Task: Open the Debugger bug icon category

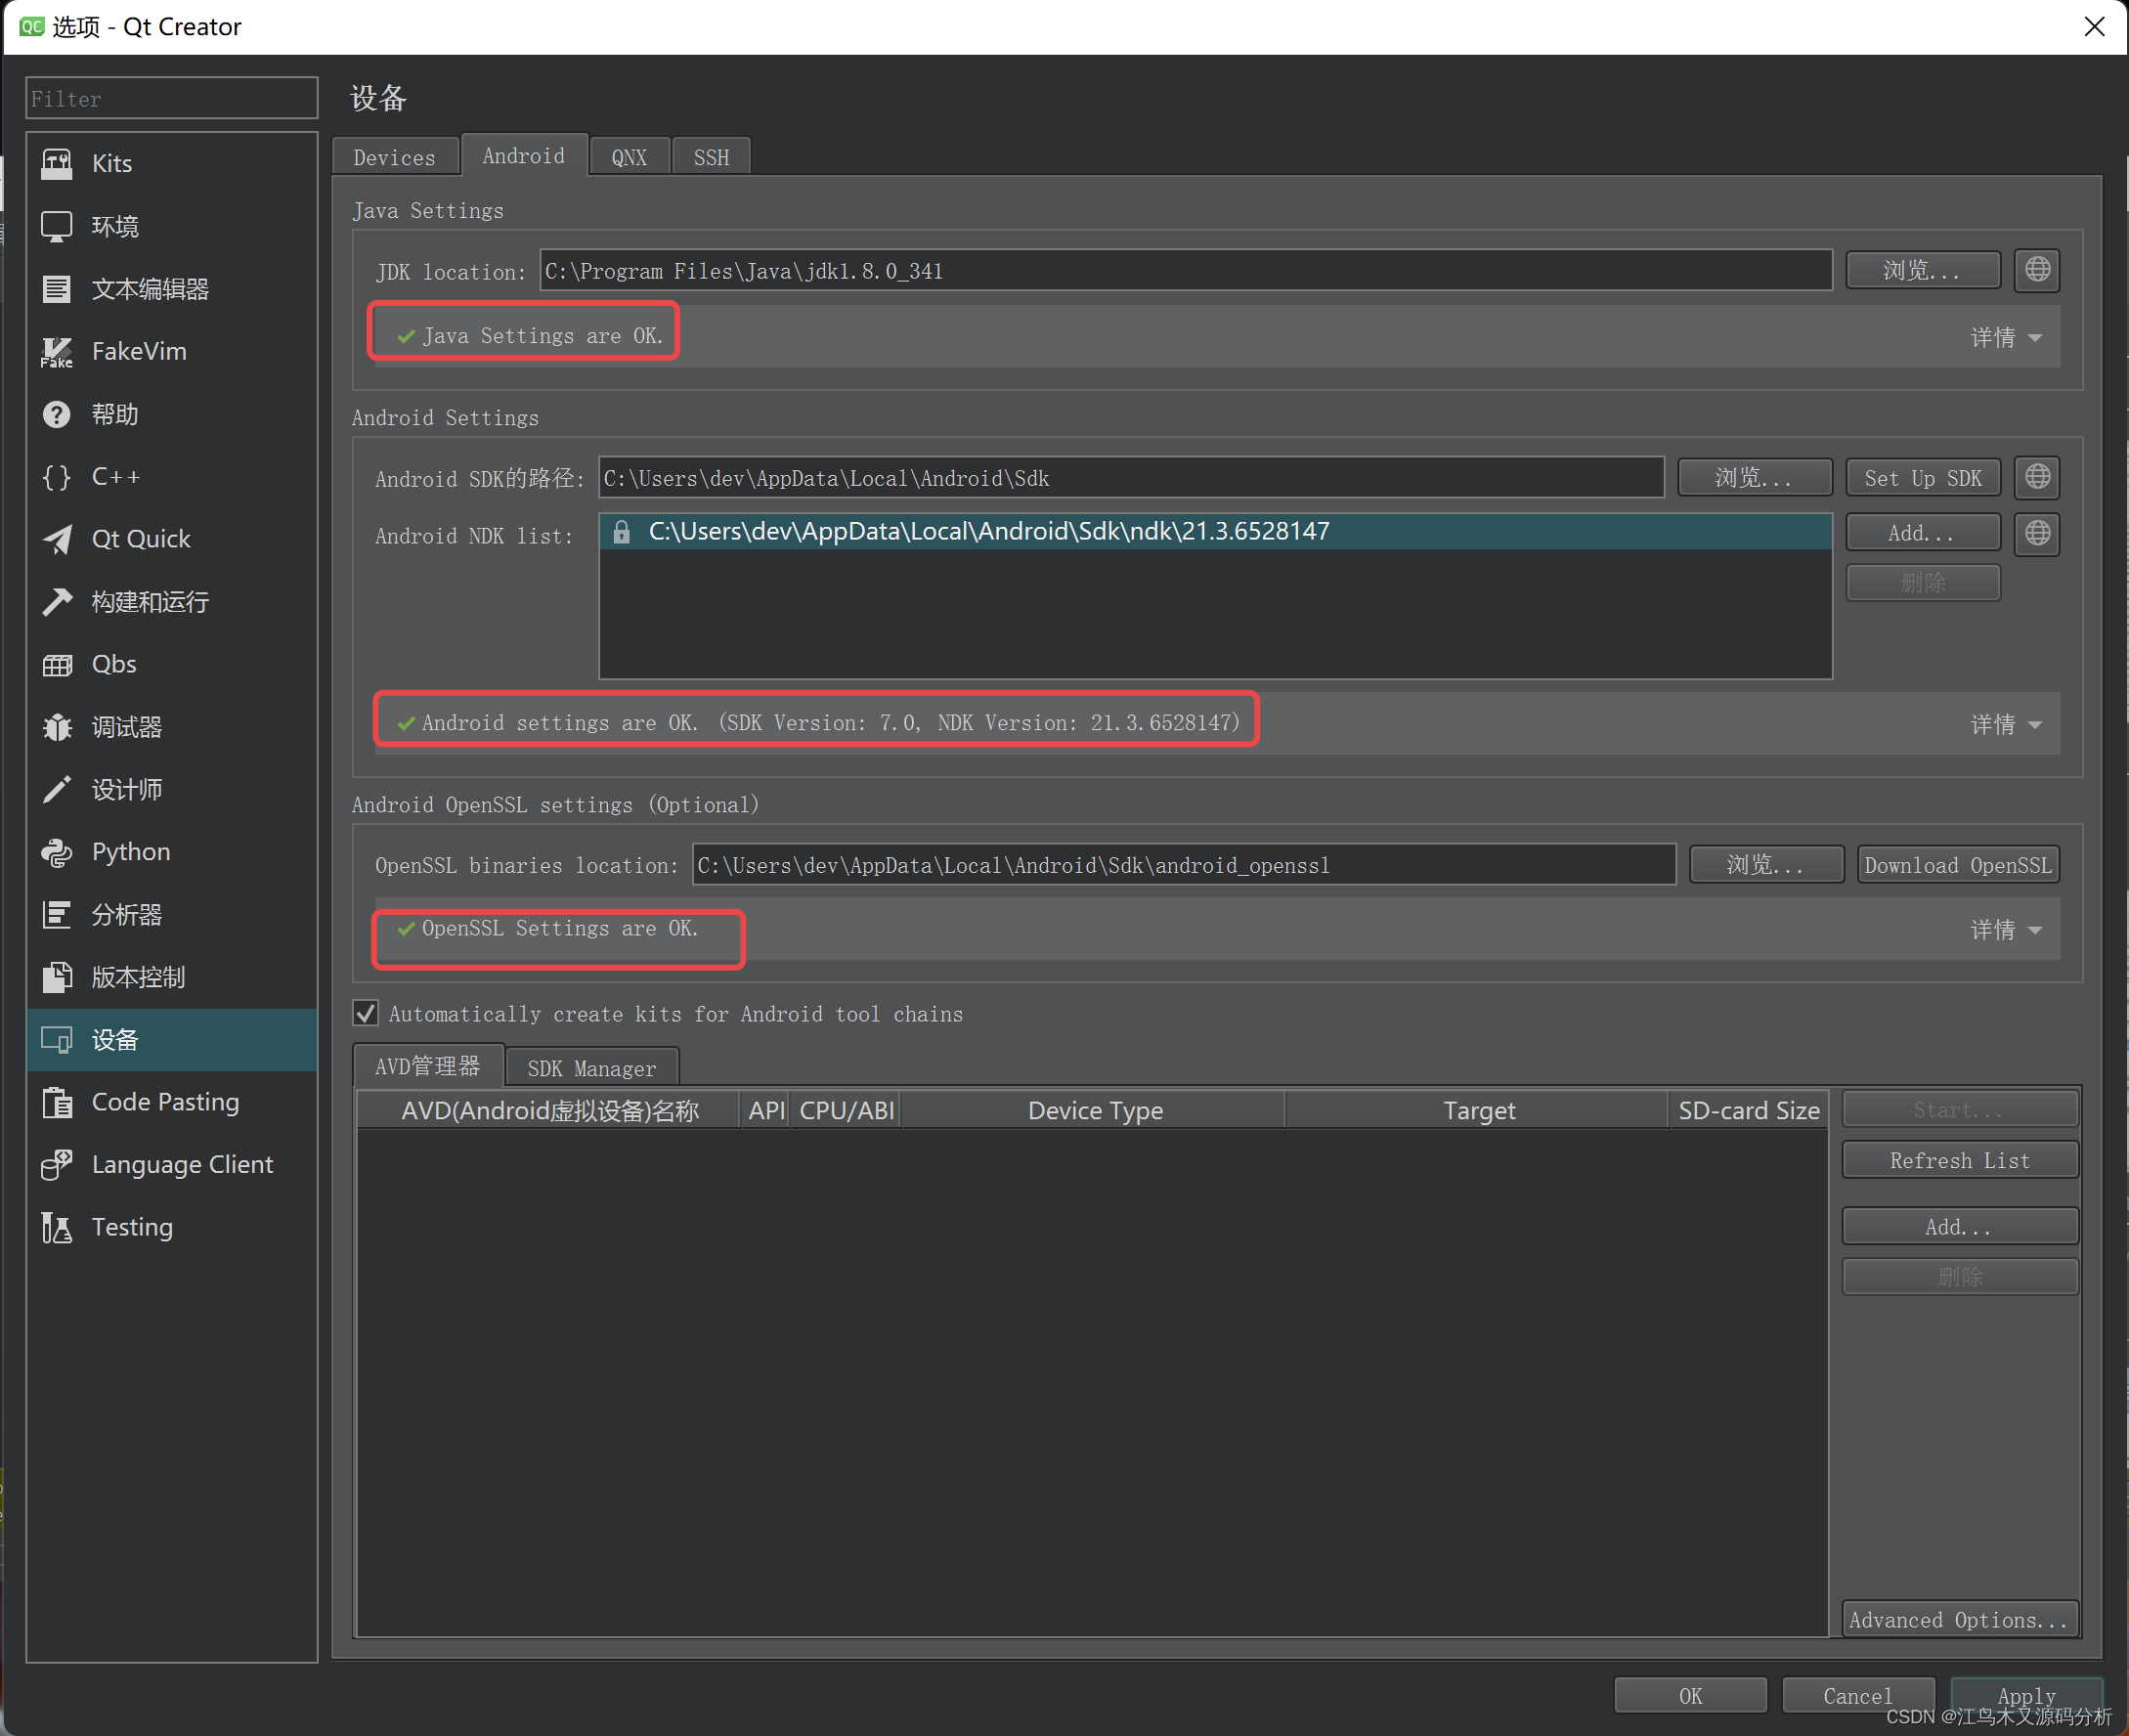Action: 57,727
